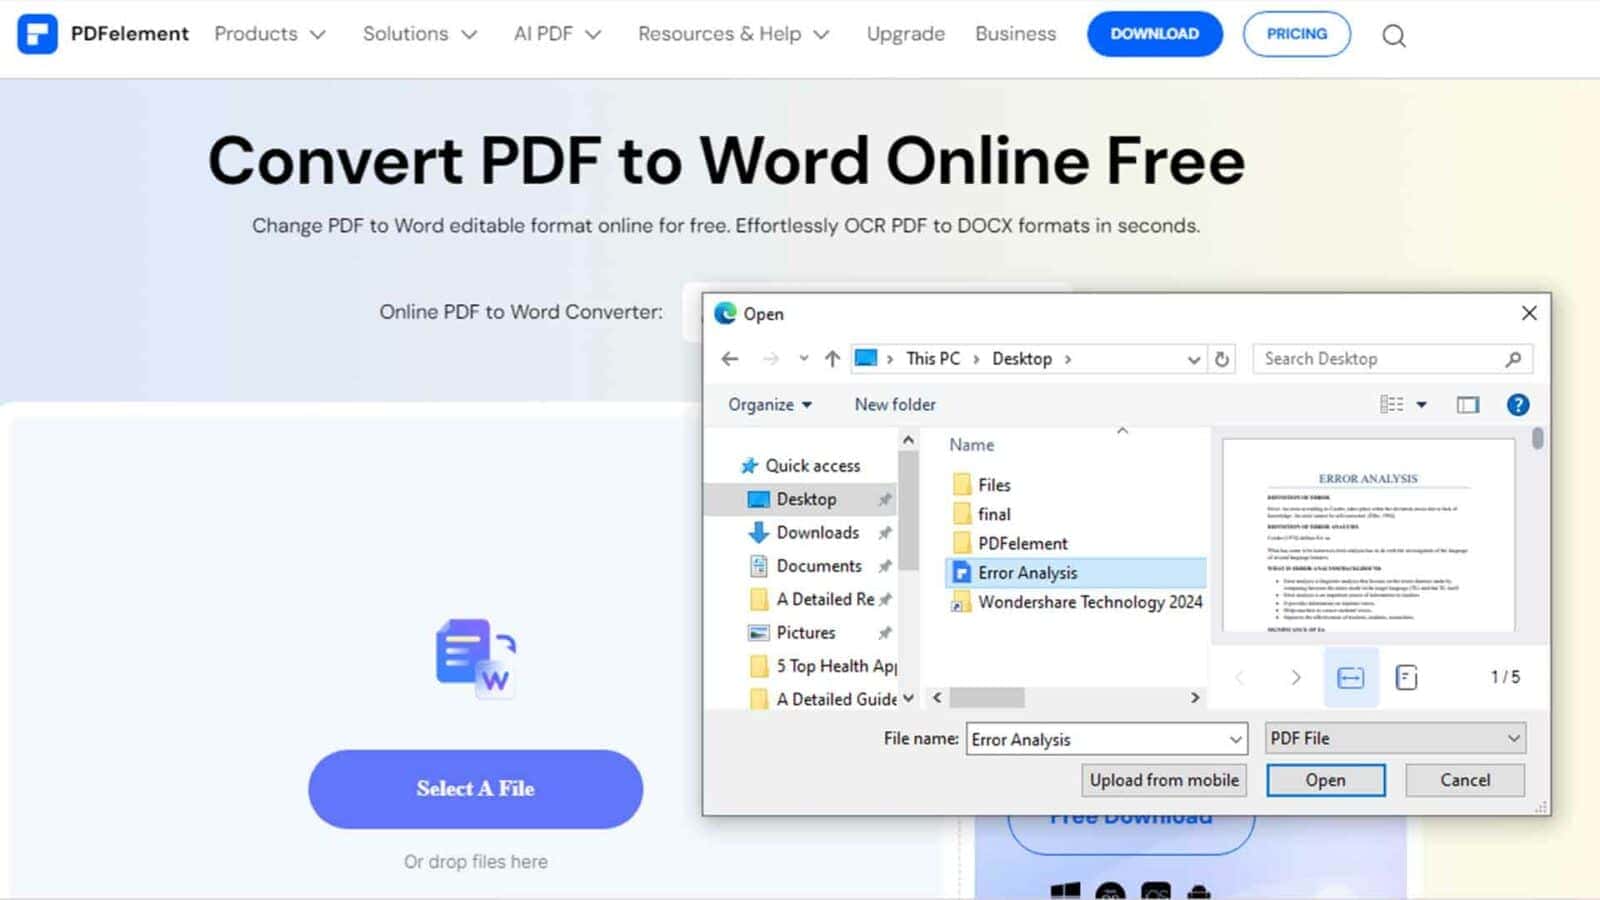1600x900 pixels.
Task: Click the PDF-to-Word conversion graphic
Action: (x=476, y=658)
